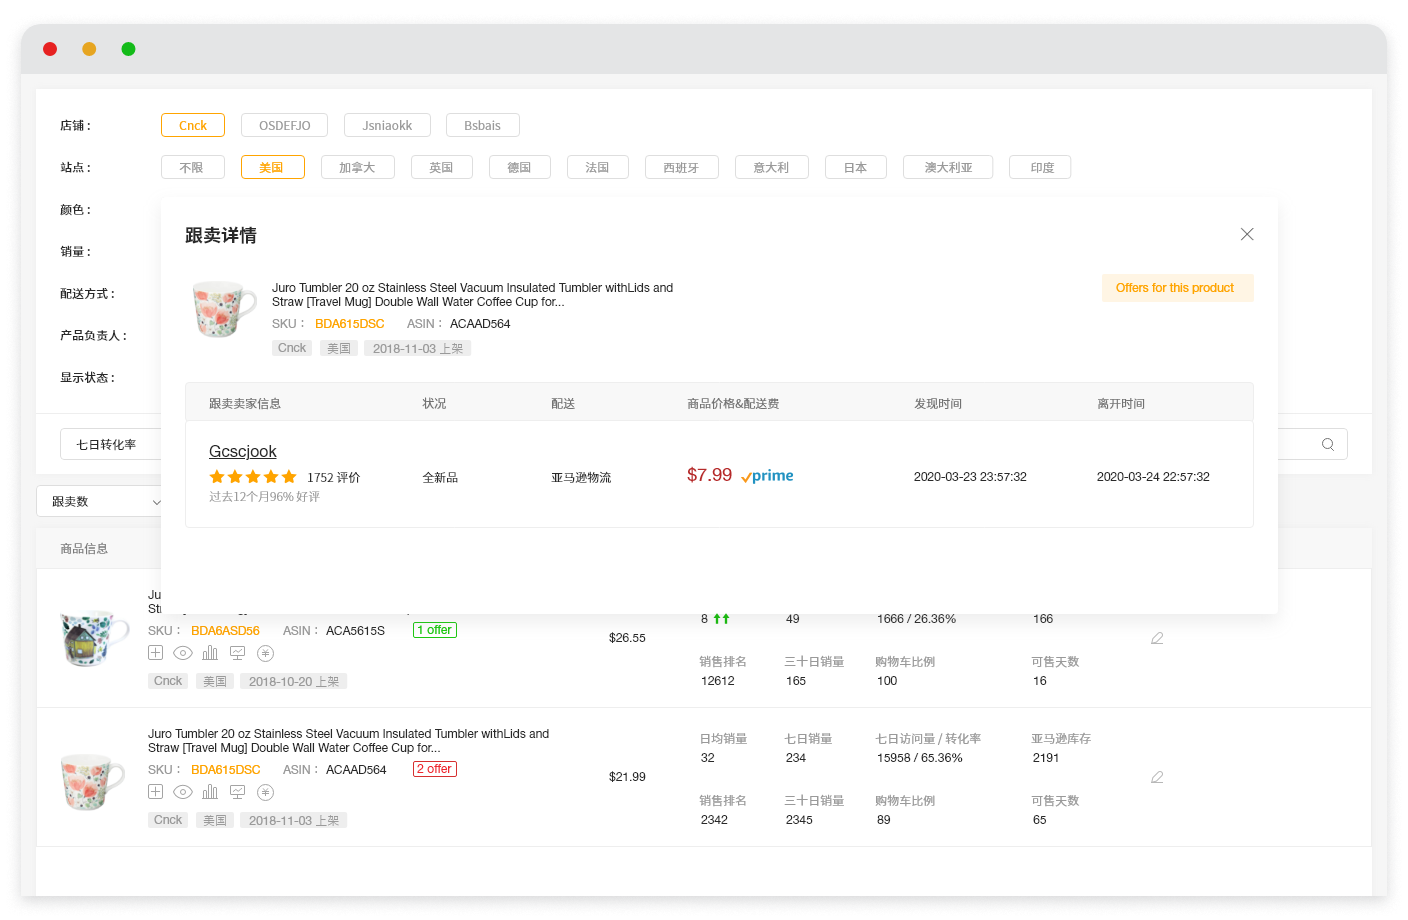Open bar chart icon for SKU BDA615DSC
Image resolution: width=1408 pixels, height=920 pixels.
point(210,792)
